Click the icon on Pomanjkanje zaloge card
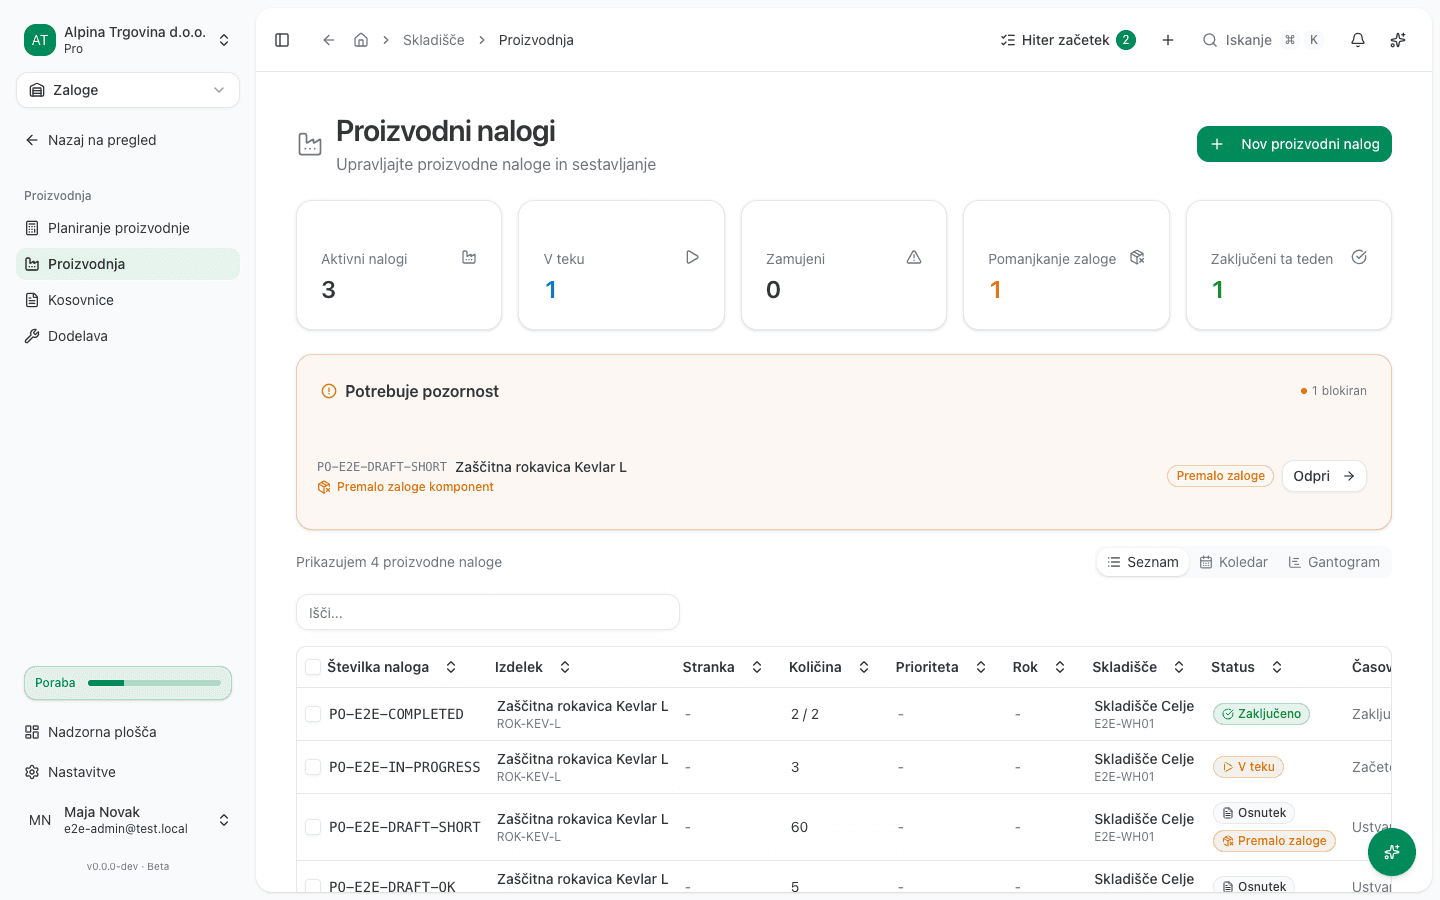The height and width of the screenshot is (900, 1440). click(1137, 257)
